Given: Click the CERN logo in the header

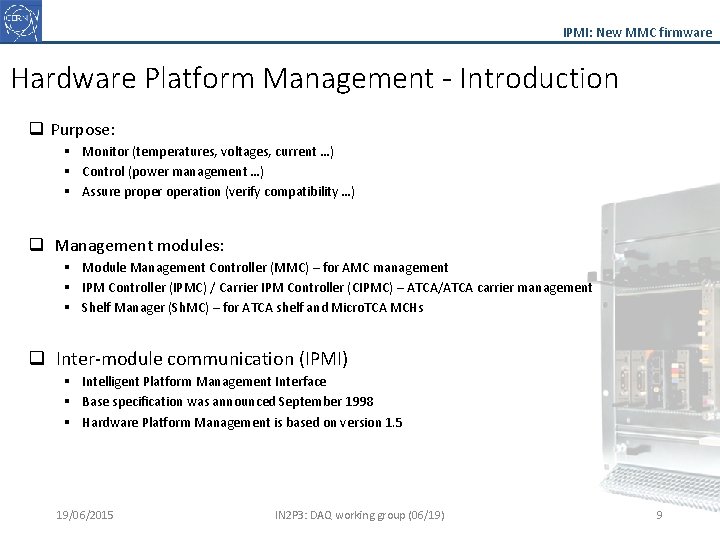Looking at the screenshot, I should point(21,22).
